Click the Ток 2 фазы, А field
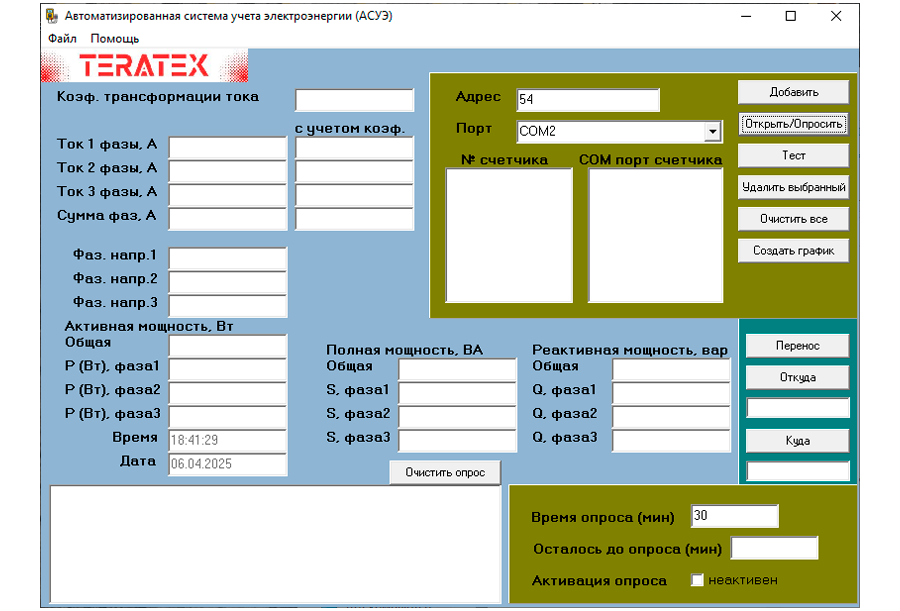This screenshot has width=900, height=611. click(228, 171)
